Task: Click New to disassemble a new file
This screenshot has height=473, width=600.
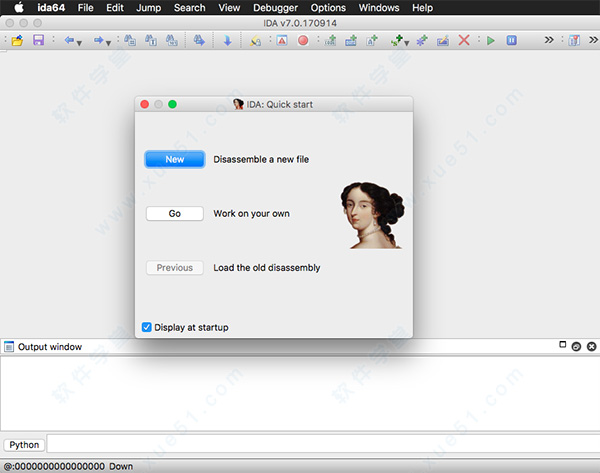Action: pyautogui.click(x=174, y=159)
